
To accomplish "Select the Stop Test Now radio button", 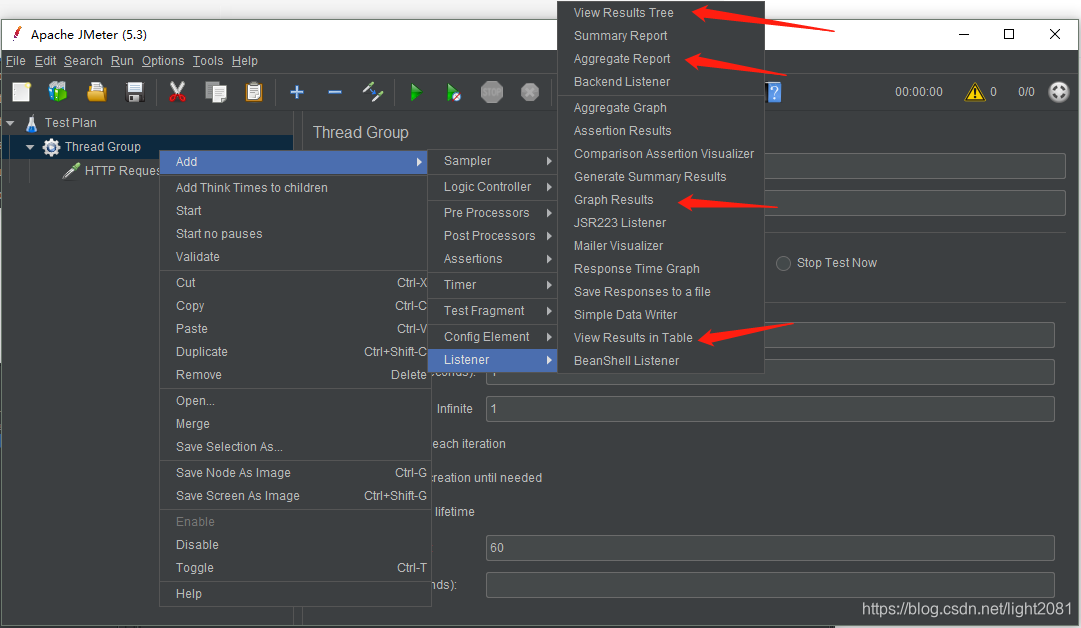I will 783,263.
